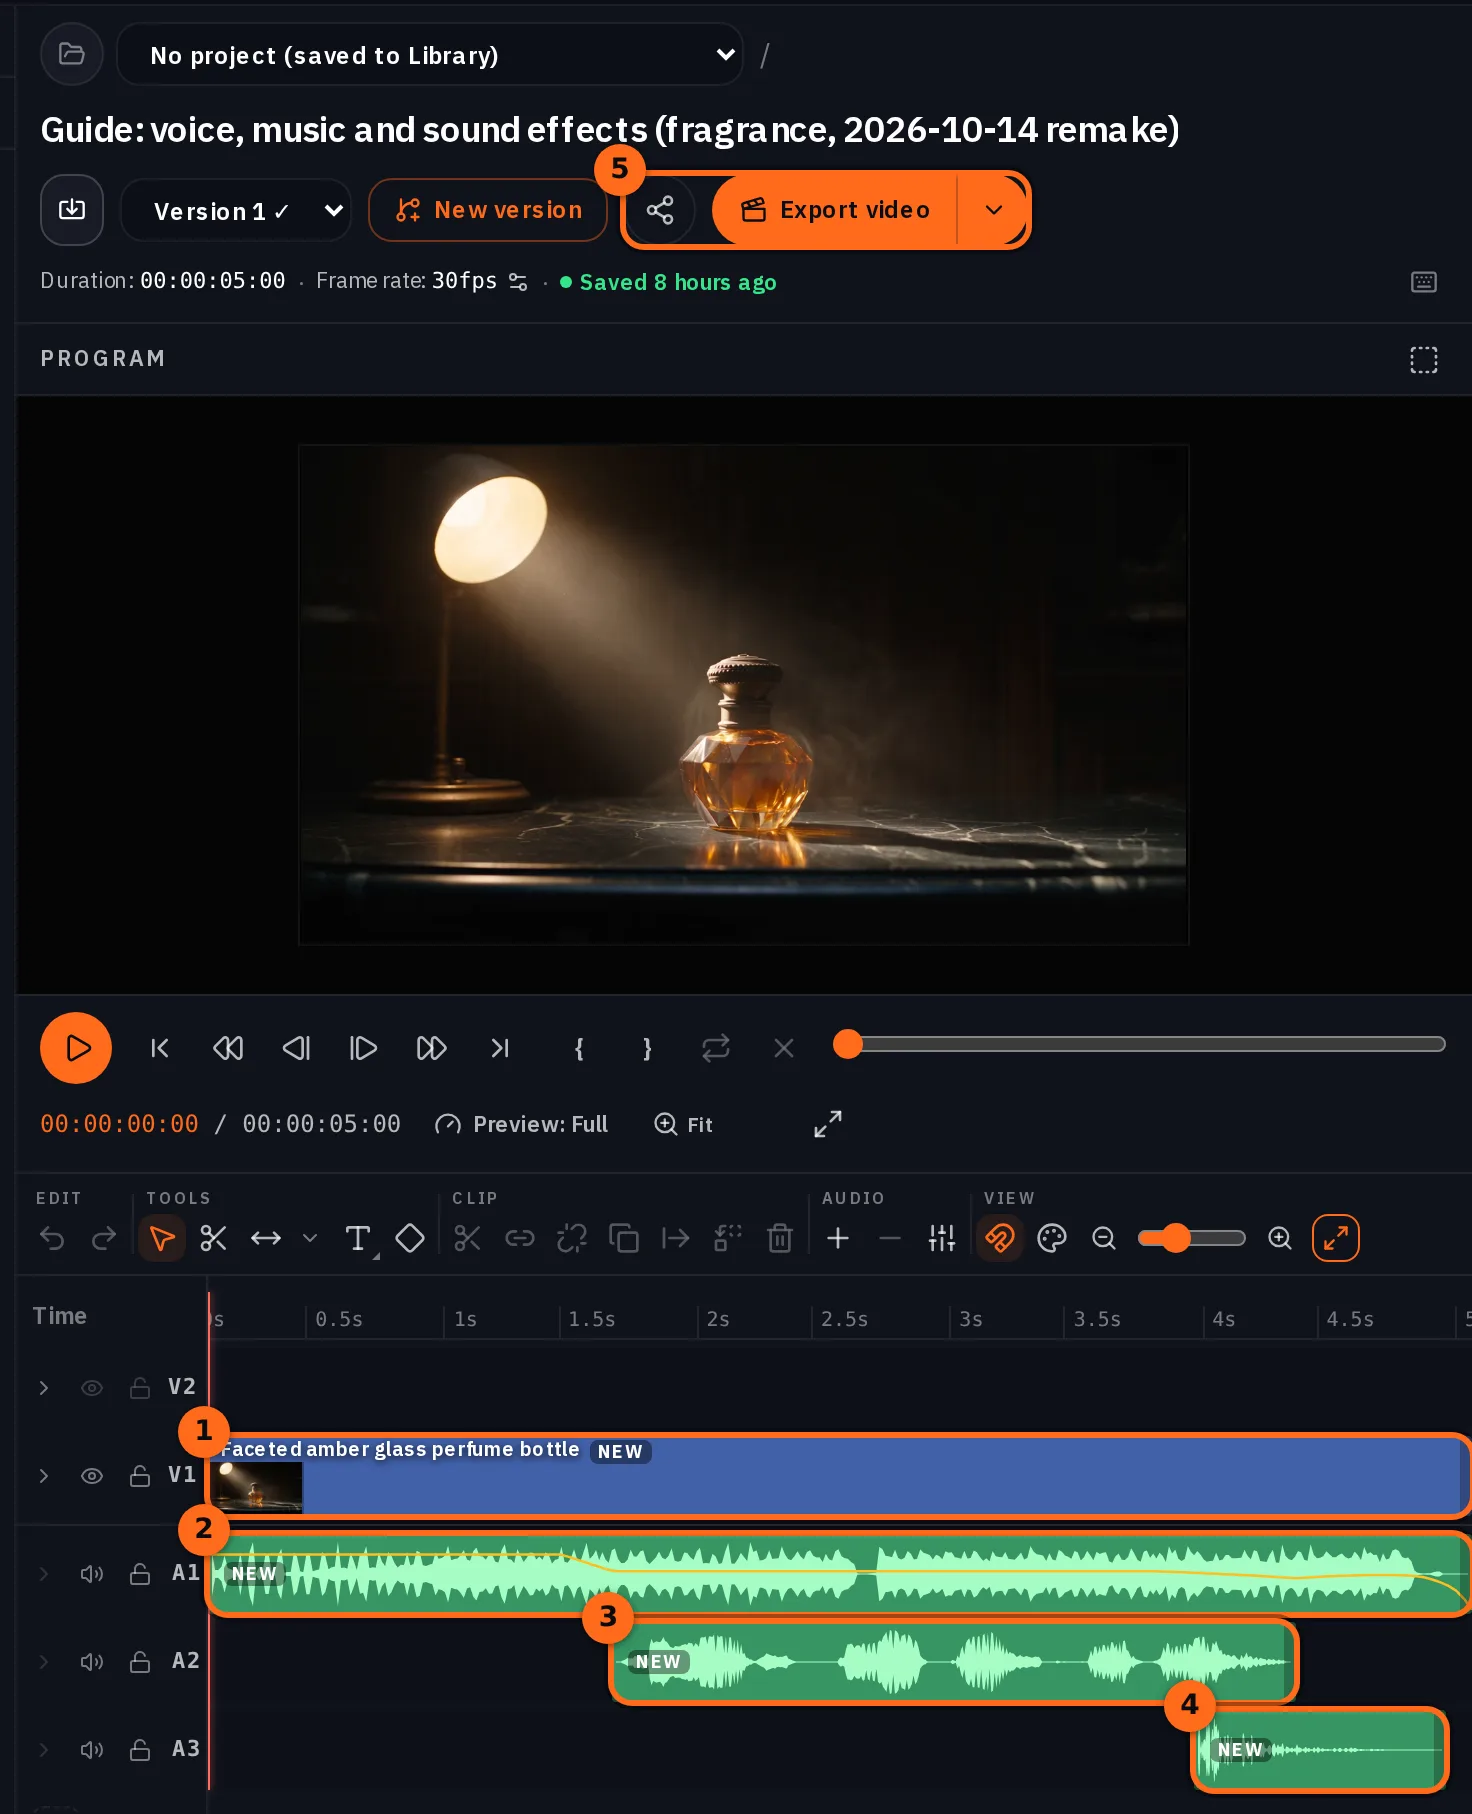Expand track V1 chevron

point(44,1476)
